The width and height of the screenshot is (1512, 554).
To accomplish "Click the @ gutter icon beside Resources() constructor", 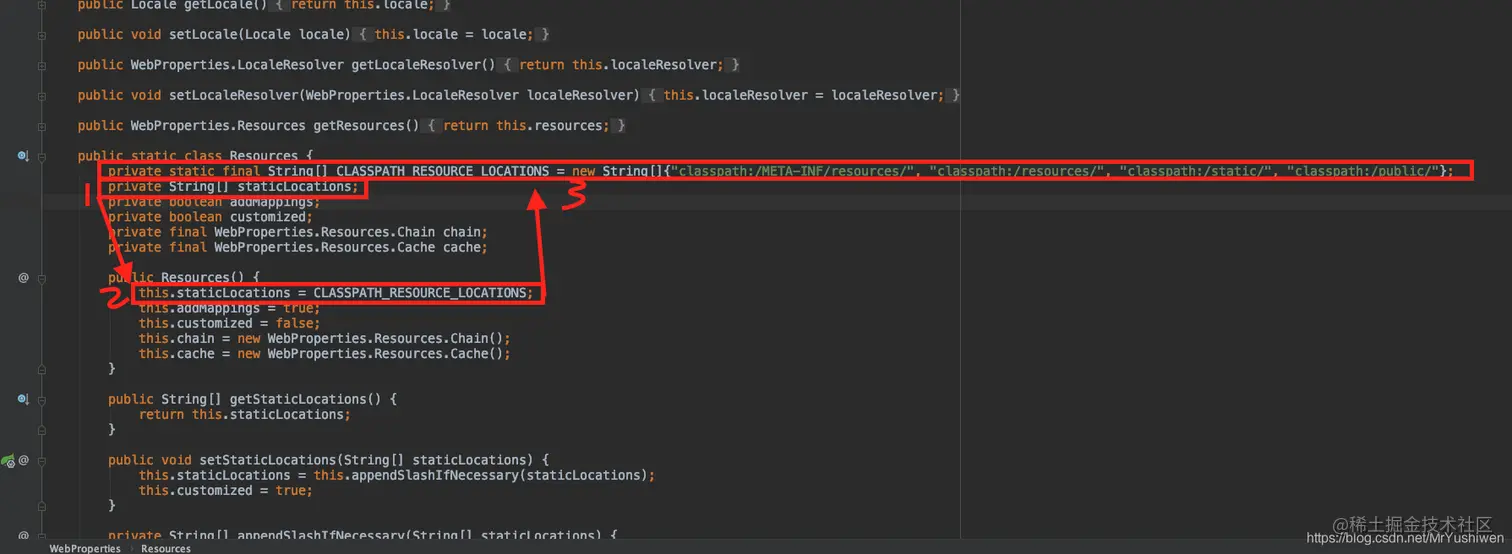I will [23, 278].
